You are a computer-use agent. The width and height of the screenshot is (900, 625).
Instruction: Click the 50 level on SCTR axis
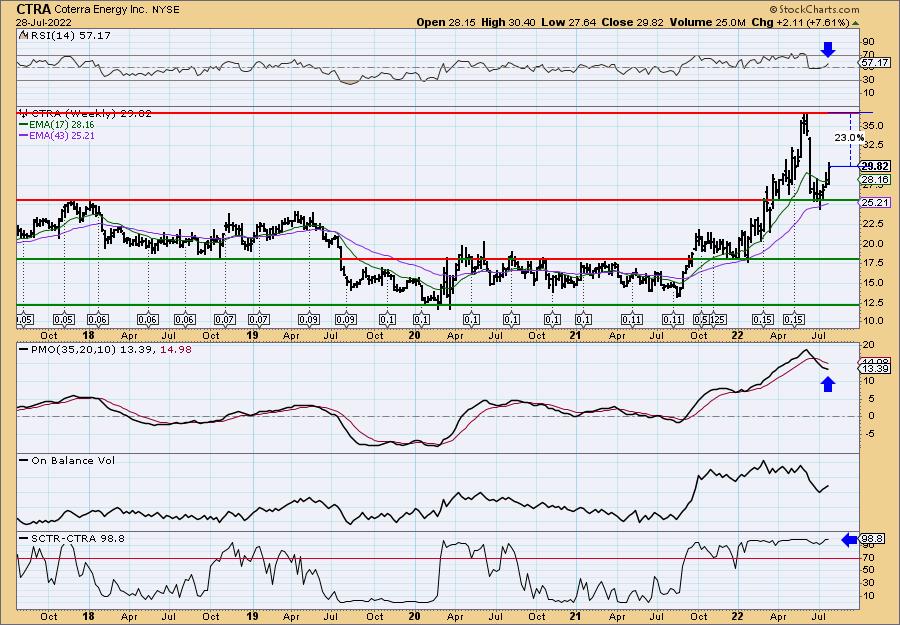[x=868, y=570]
